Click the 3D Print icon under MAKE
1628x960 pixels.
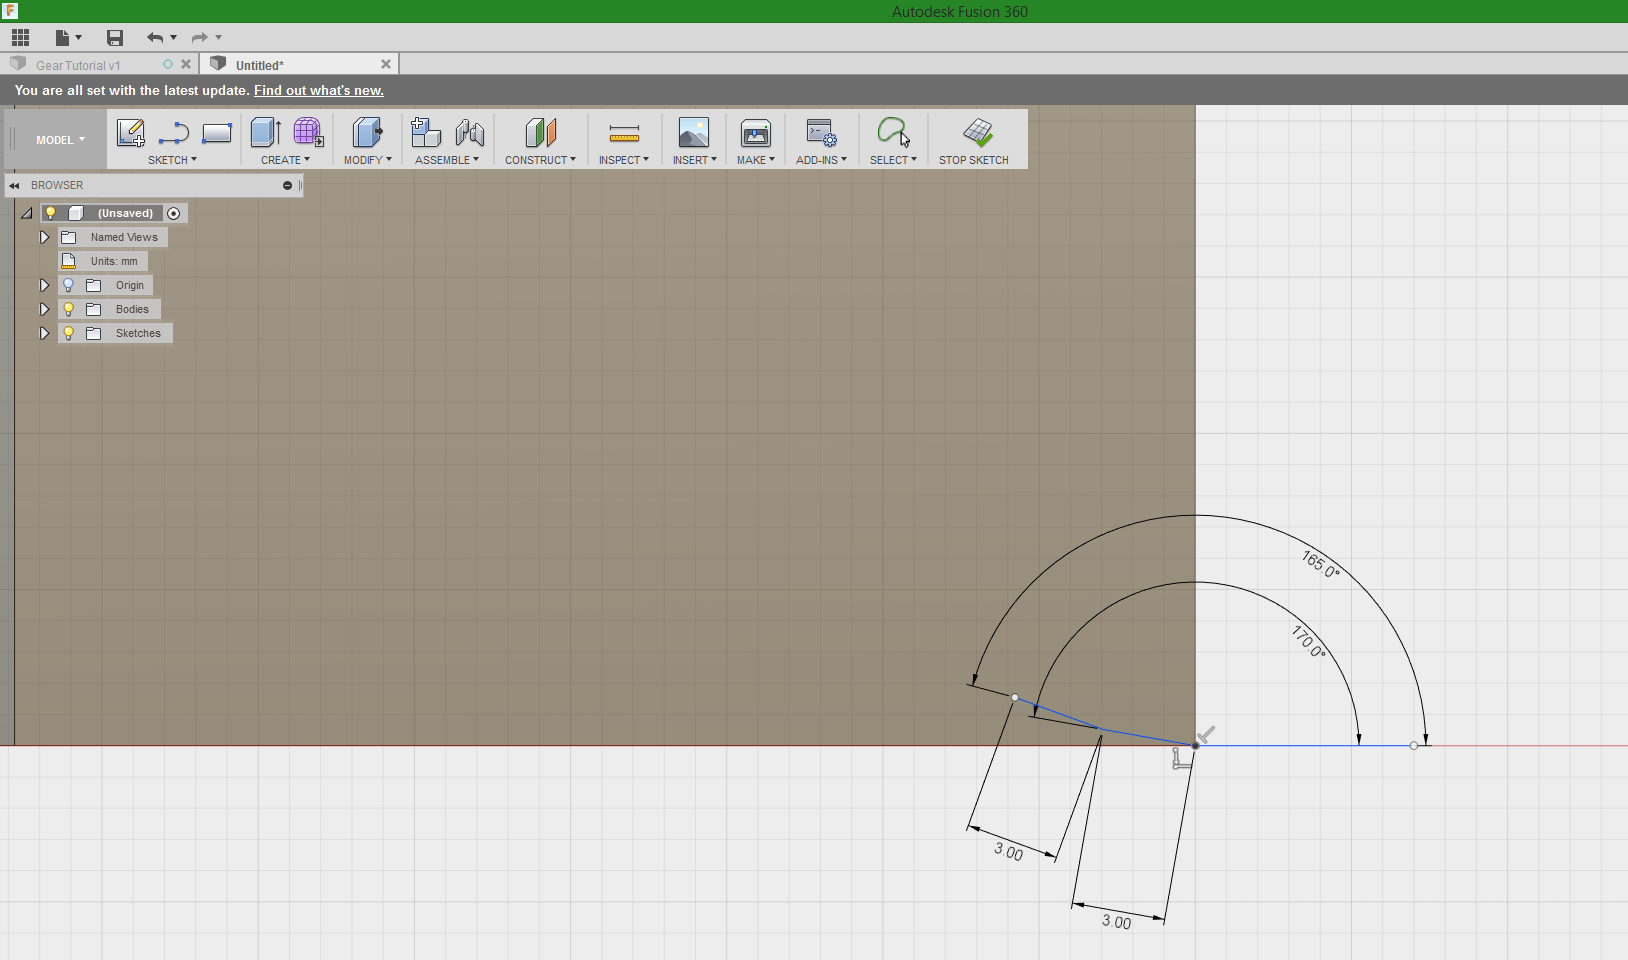755,135
